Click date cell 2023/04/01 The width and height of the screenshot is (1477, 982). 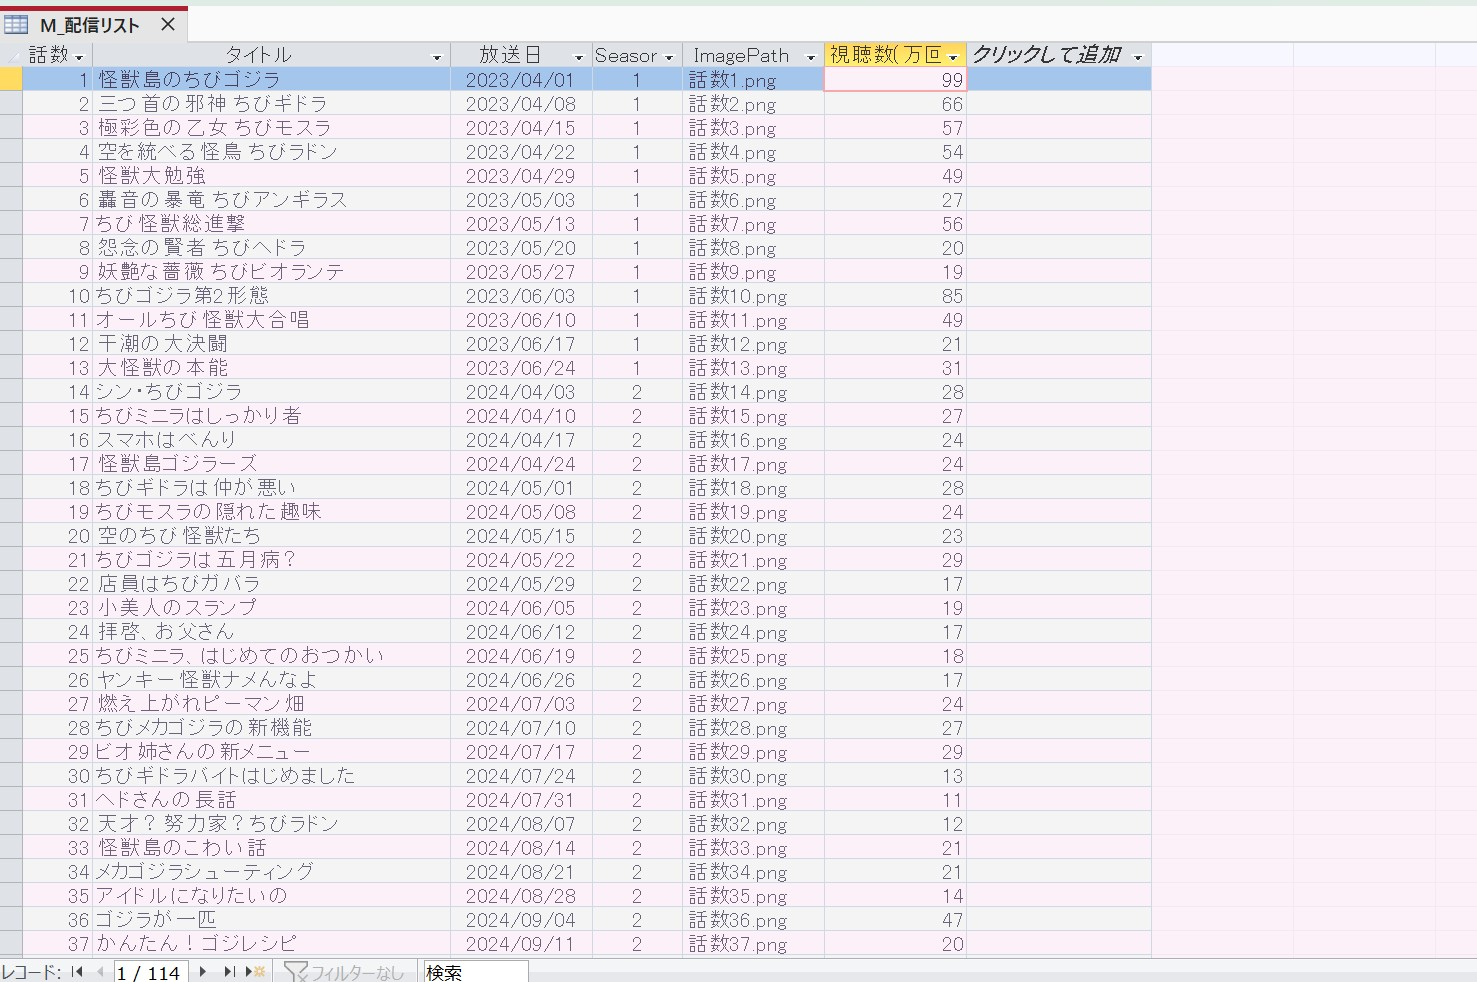tap(521, 79)
